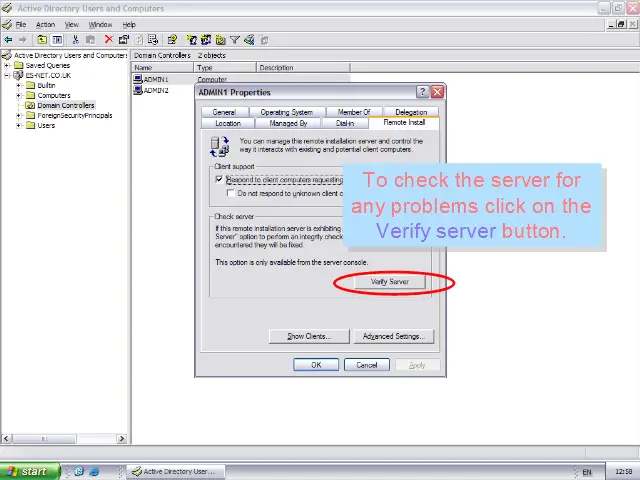The image size is (640, 480).
Task: Click the Show/Hide console tree icon
Action: pyautogui.click(x=58, y=40)
